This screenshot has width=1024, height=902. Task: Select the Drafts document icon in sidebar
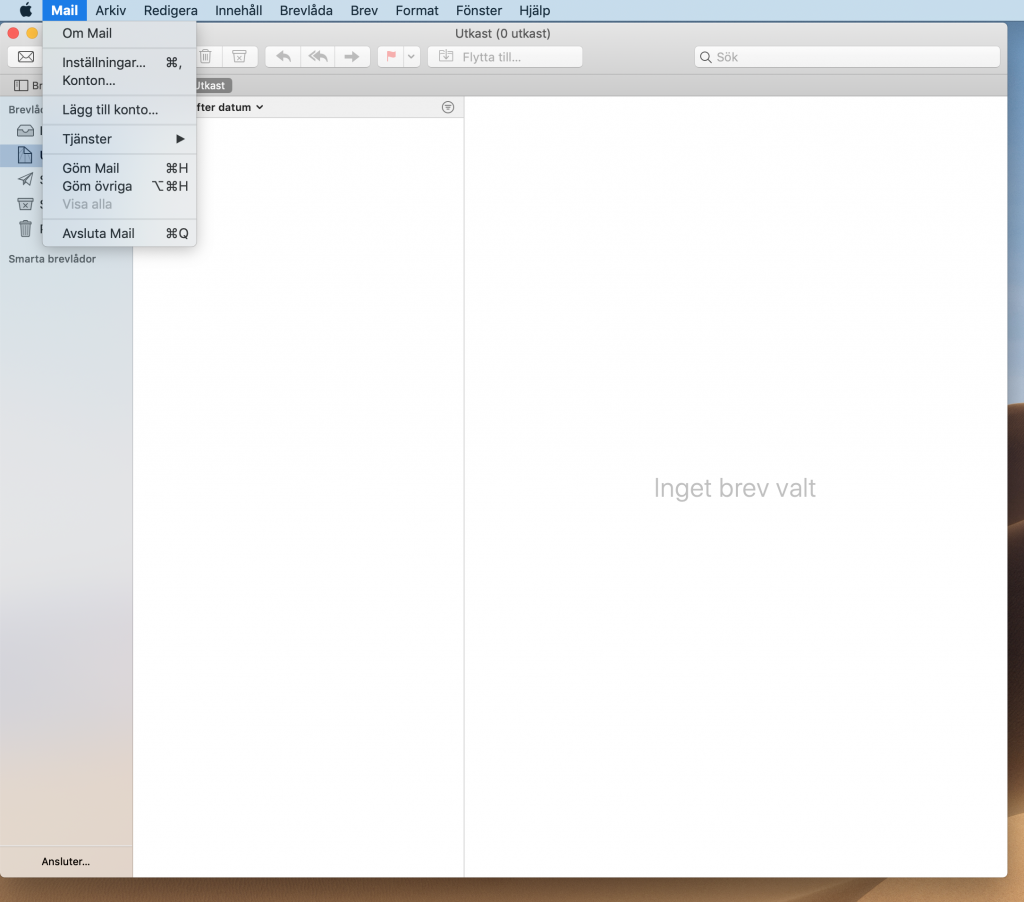pyautogui.click(x=25, y=155)
